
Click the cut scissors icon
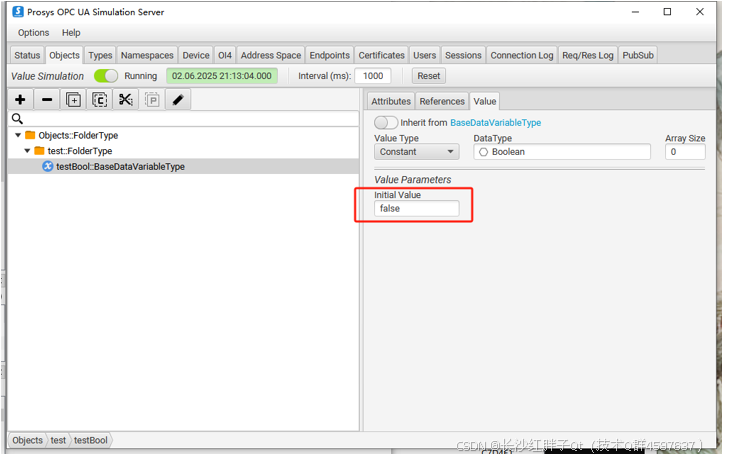point(126,100)
